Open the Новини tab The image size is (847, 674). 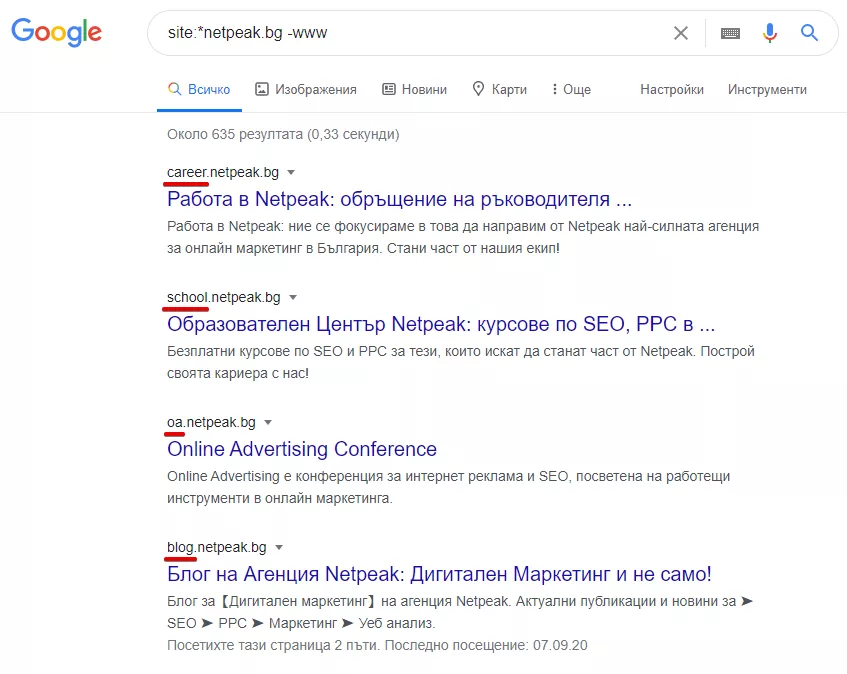tap(414, 89)
